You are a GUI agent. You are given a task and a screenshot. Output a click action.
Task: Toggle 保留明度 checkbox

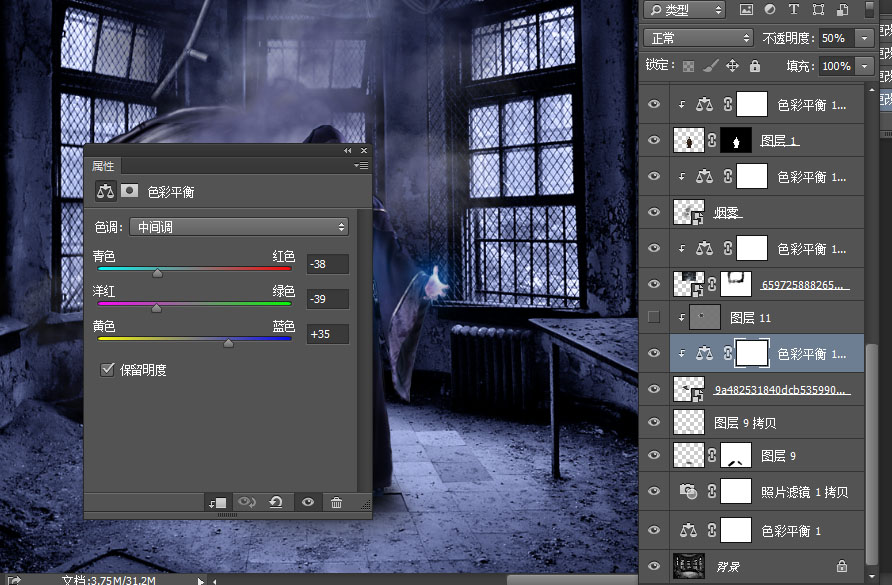point(107,370)
